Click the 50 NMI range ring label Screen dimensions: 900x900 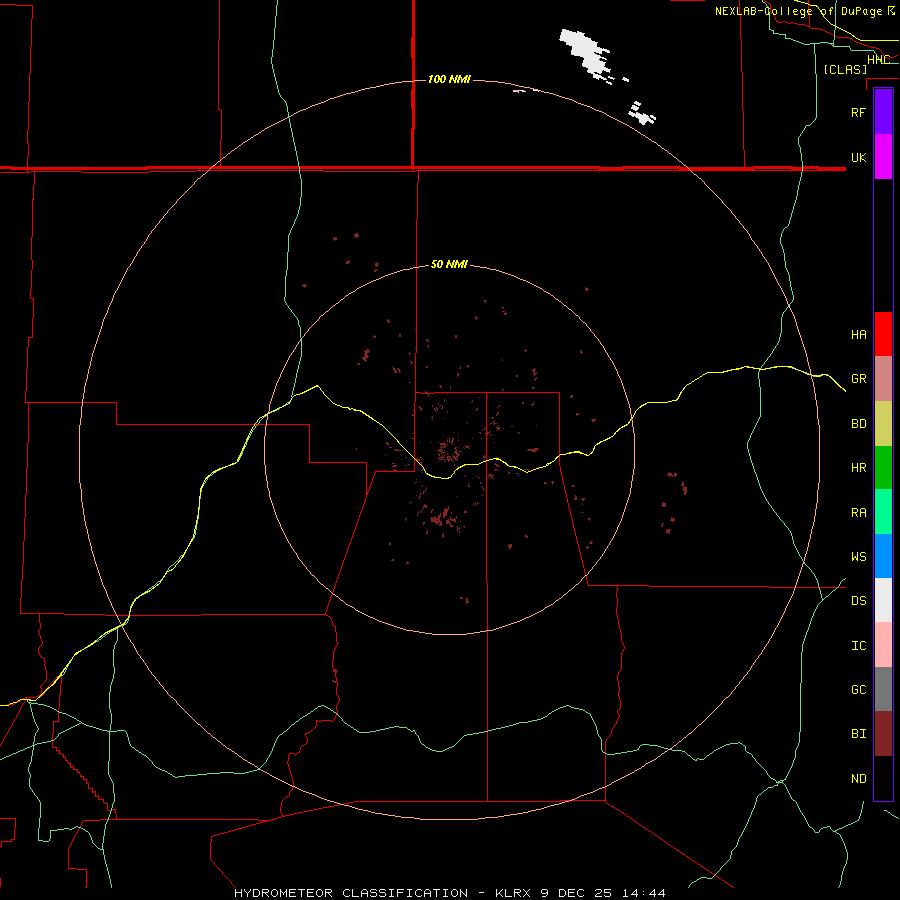click(x=449, y=264)
